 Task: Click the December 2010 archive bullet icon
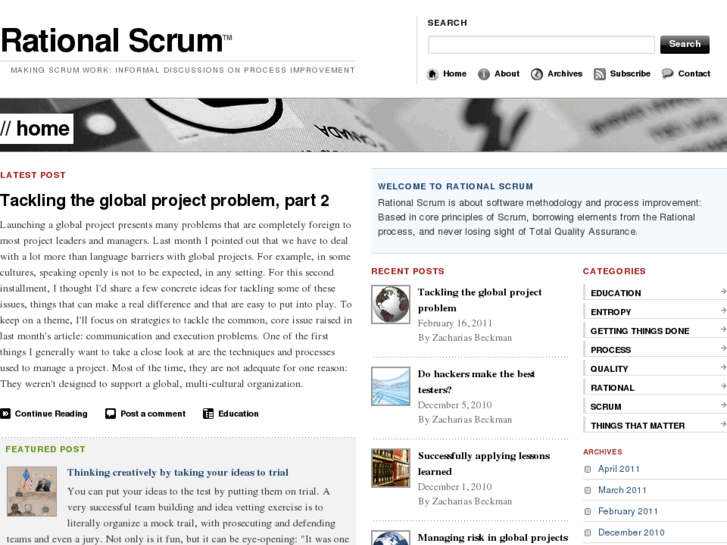588,533
